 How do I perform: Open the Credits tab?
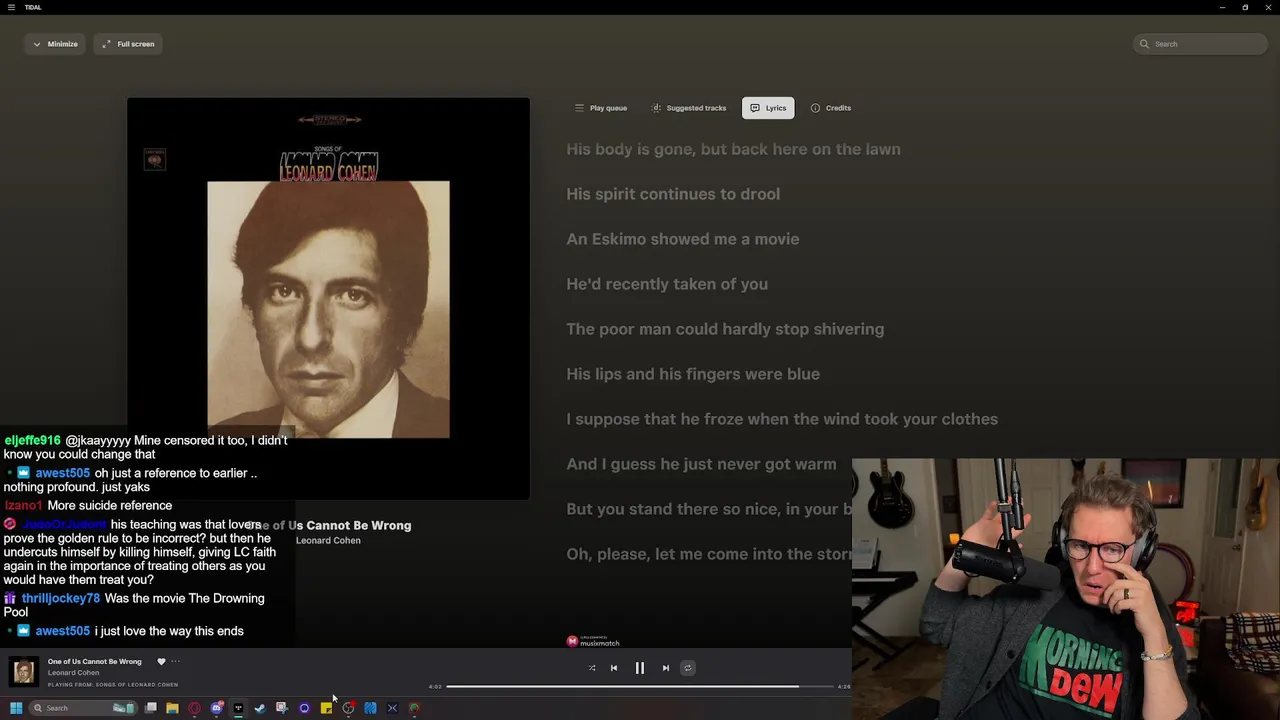(831, 108)
